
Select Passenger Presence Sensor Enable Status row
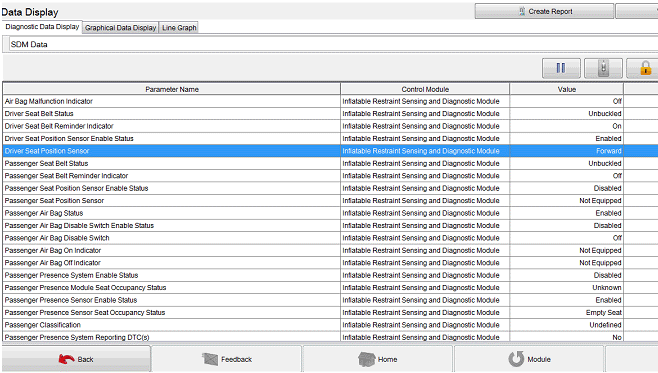coord(330,300)
